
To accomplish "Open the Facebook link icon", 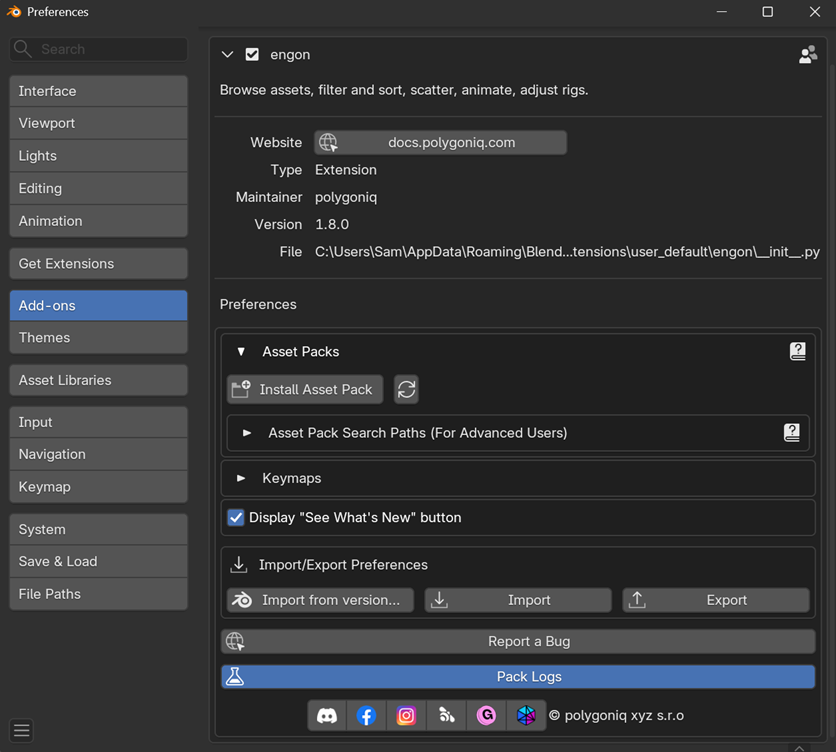I will coord(366,715).
